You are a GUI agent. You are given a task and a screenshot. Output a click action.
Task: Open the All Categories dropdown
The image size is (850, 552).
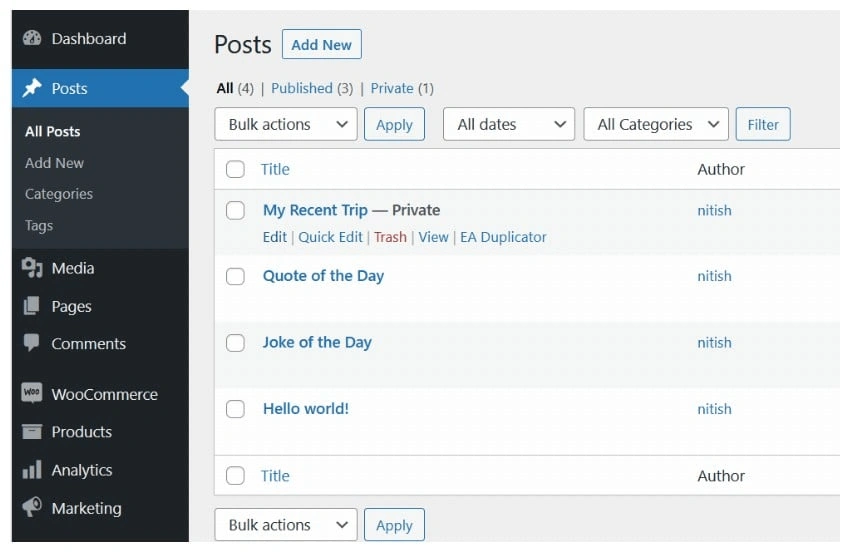click(x=655, y=125)
